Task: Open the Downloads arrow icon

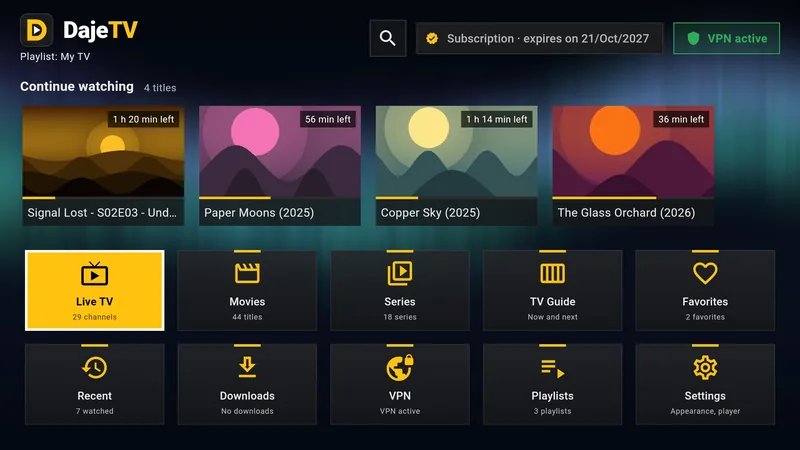Action: click(x=247, y=367)
